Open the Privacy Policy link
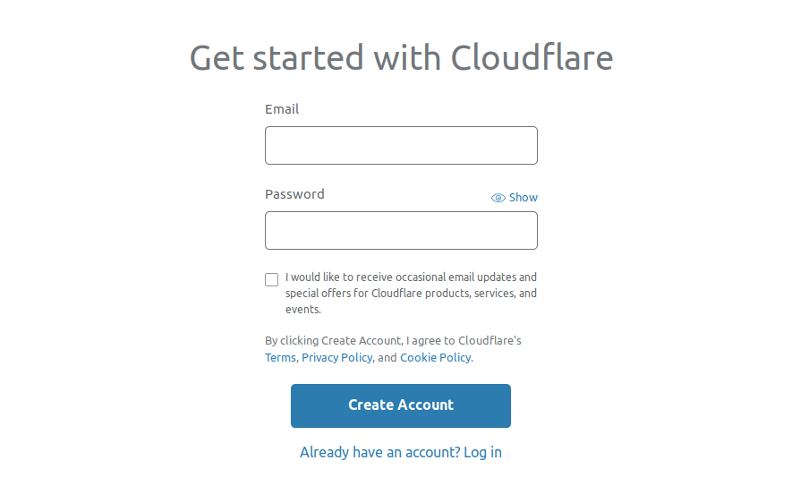The width and height of the screenshot is (800, 503). (337, 358)
